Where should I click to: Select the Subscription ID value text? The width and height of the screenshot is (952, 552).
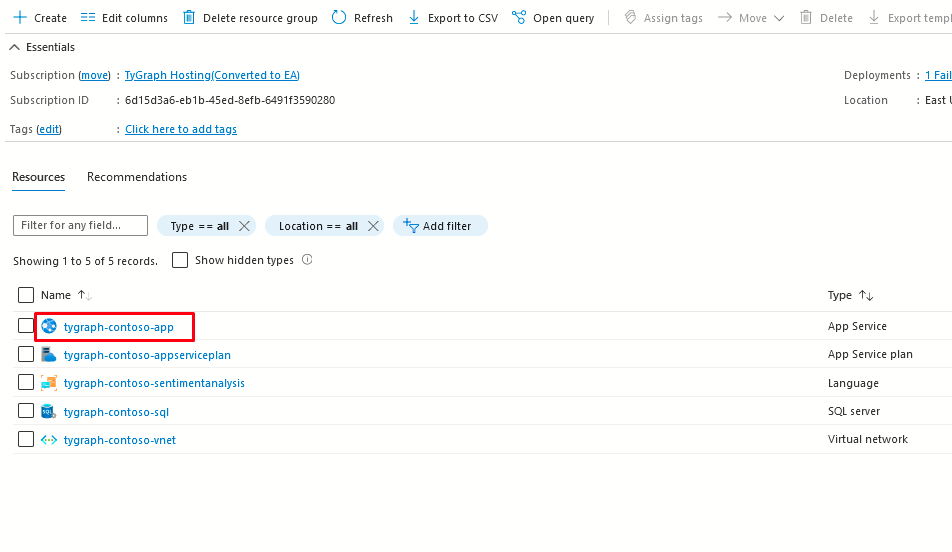[x=230, y=100]
